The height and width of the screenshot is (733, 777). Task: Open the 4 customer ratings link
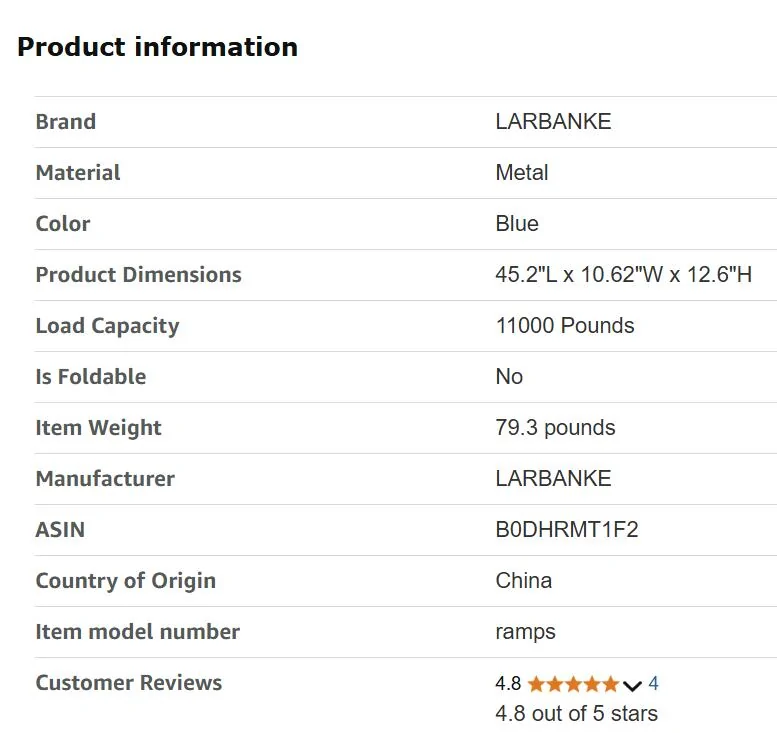pos(653,684)
